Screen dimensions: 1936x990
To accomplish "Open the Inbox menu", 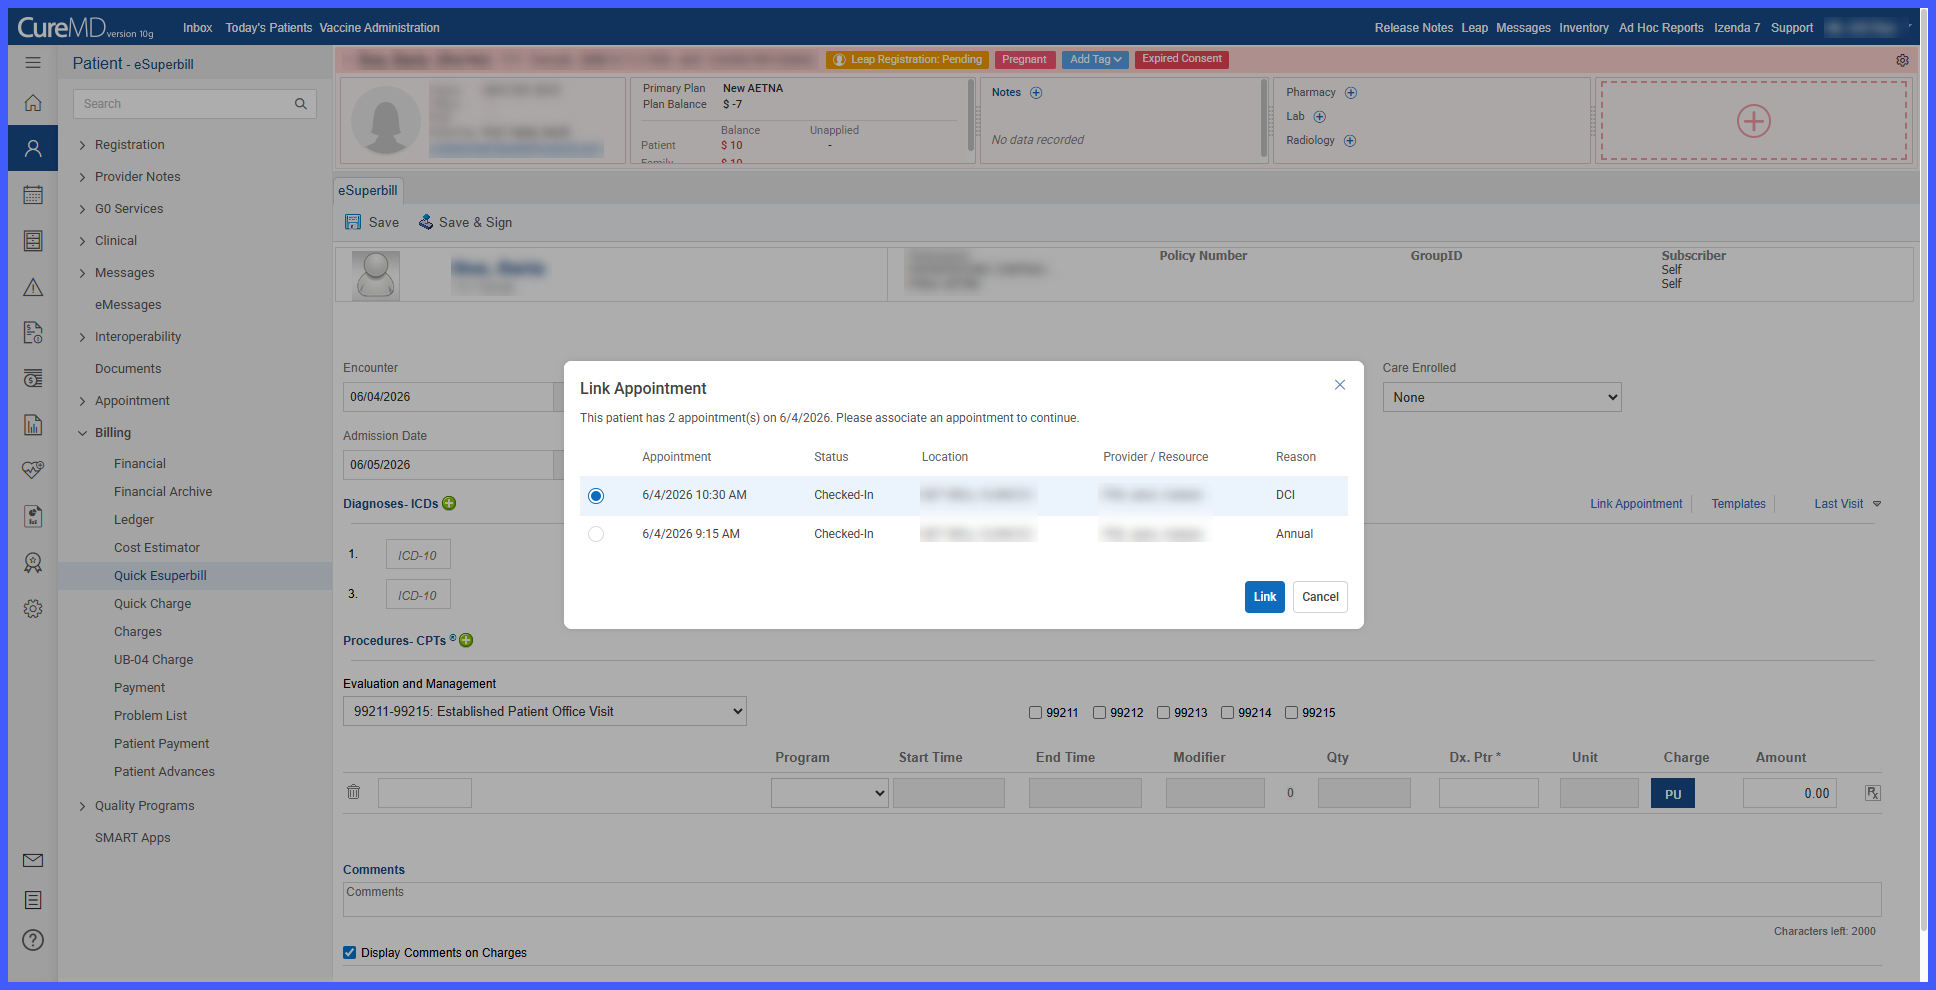I will pyautogui.click(x=197, y=28).
